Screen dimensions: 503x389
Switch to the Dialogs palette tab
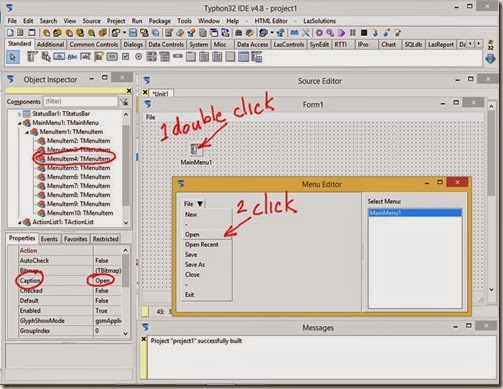tap(133, 45)
